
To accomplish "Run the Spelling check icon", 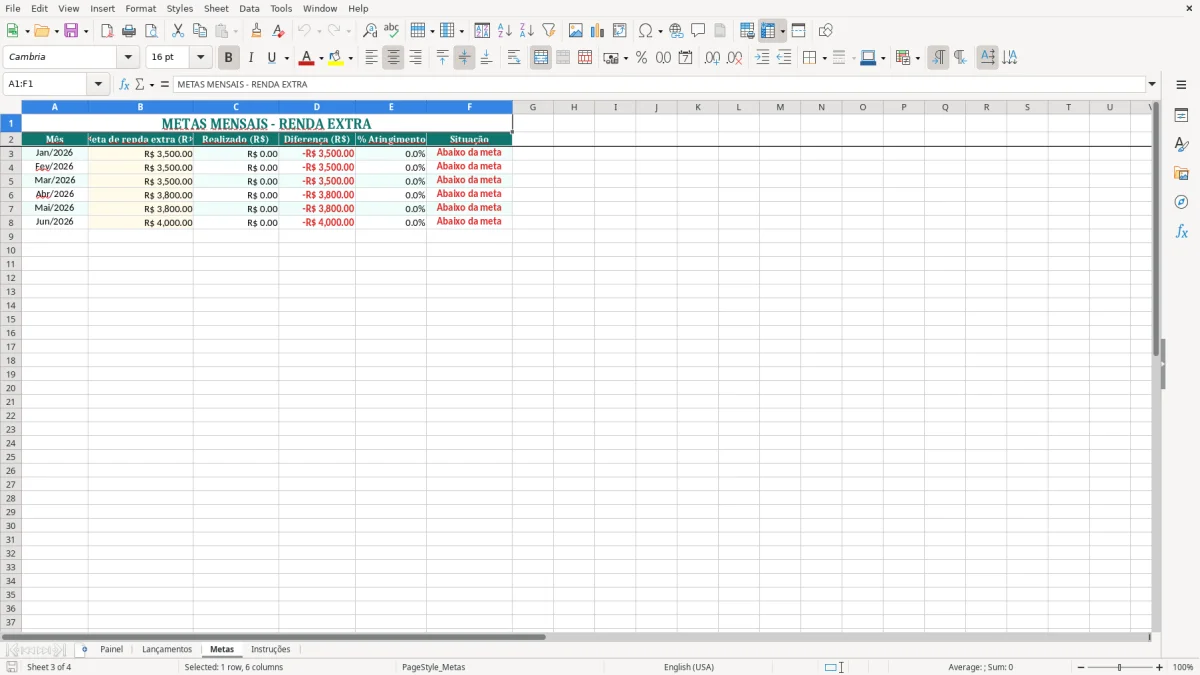I will pyautogui.click(x=392, y=31).
